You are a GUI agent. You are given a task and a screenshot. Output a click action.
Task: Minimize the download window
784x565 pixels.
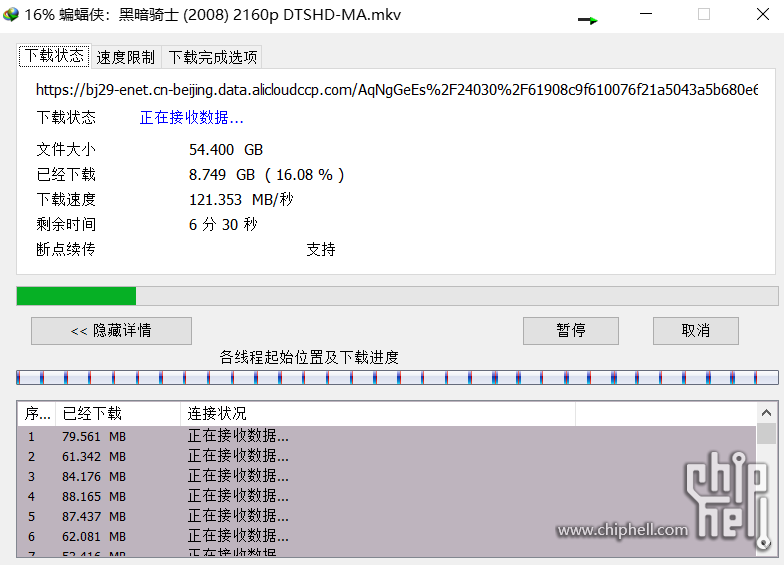pyautogui.click(x=646, y=14)
